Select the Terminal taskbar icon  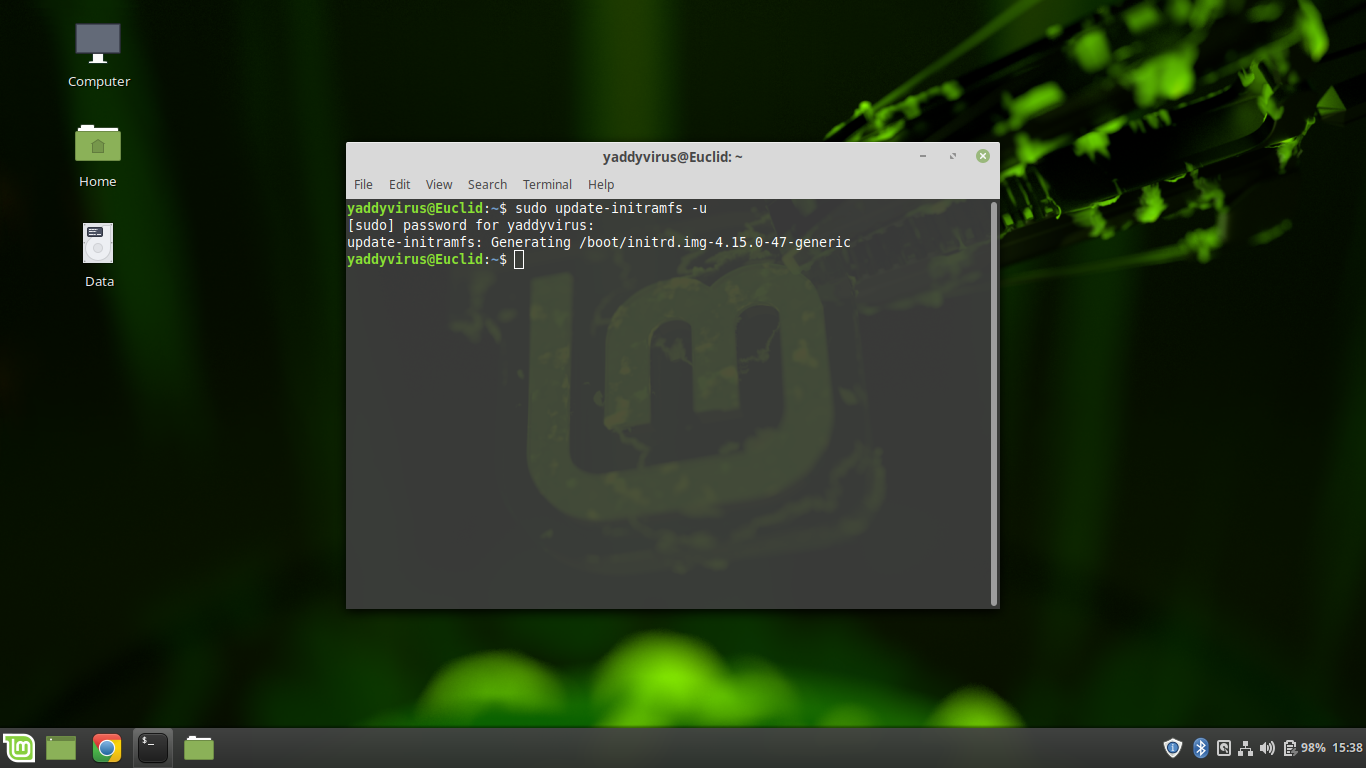pyautogui.click(x=152, y=748)
